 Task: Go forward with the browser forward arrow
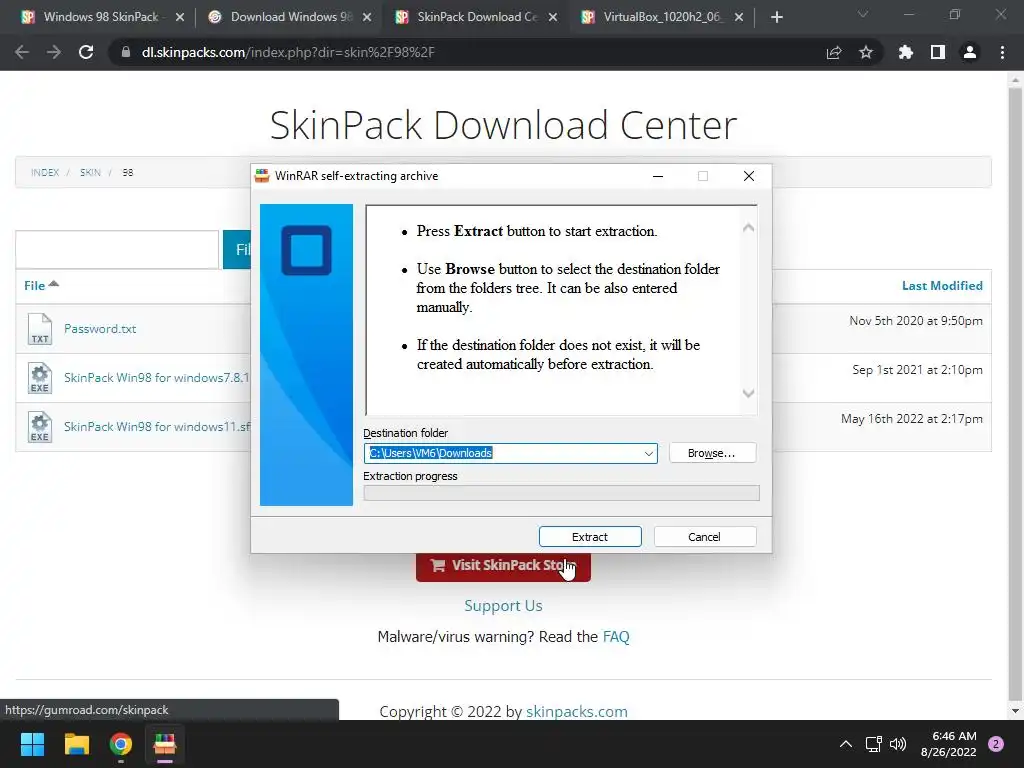coord(54,52)
